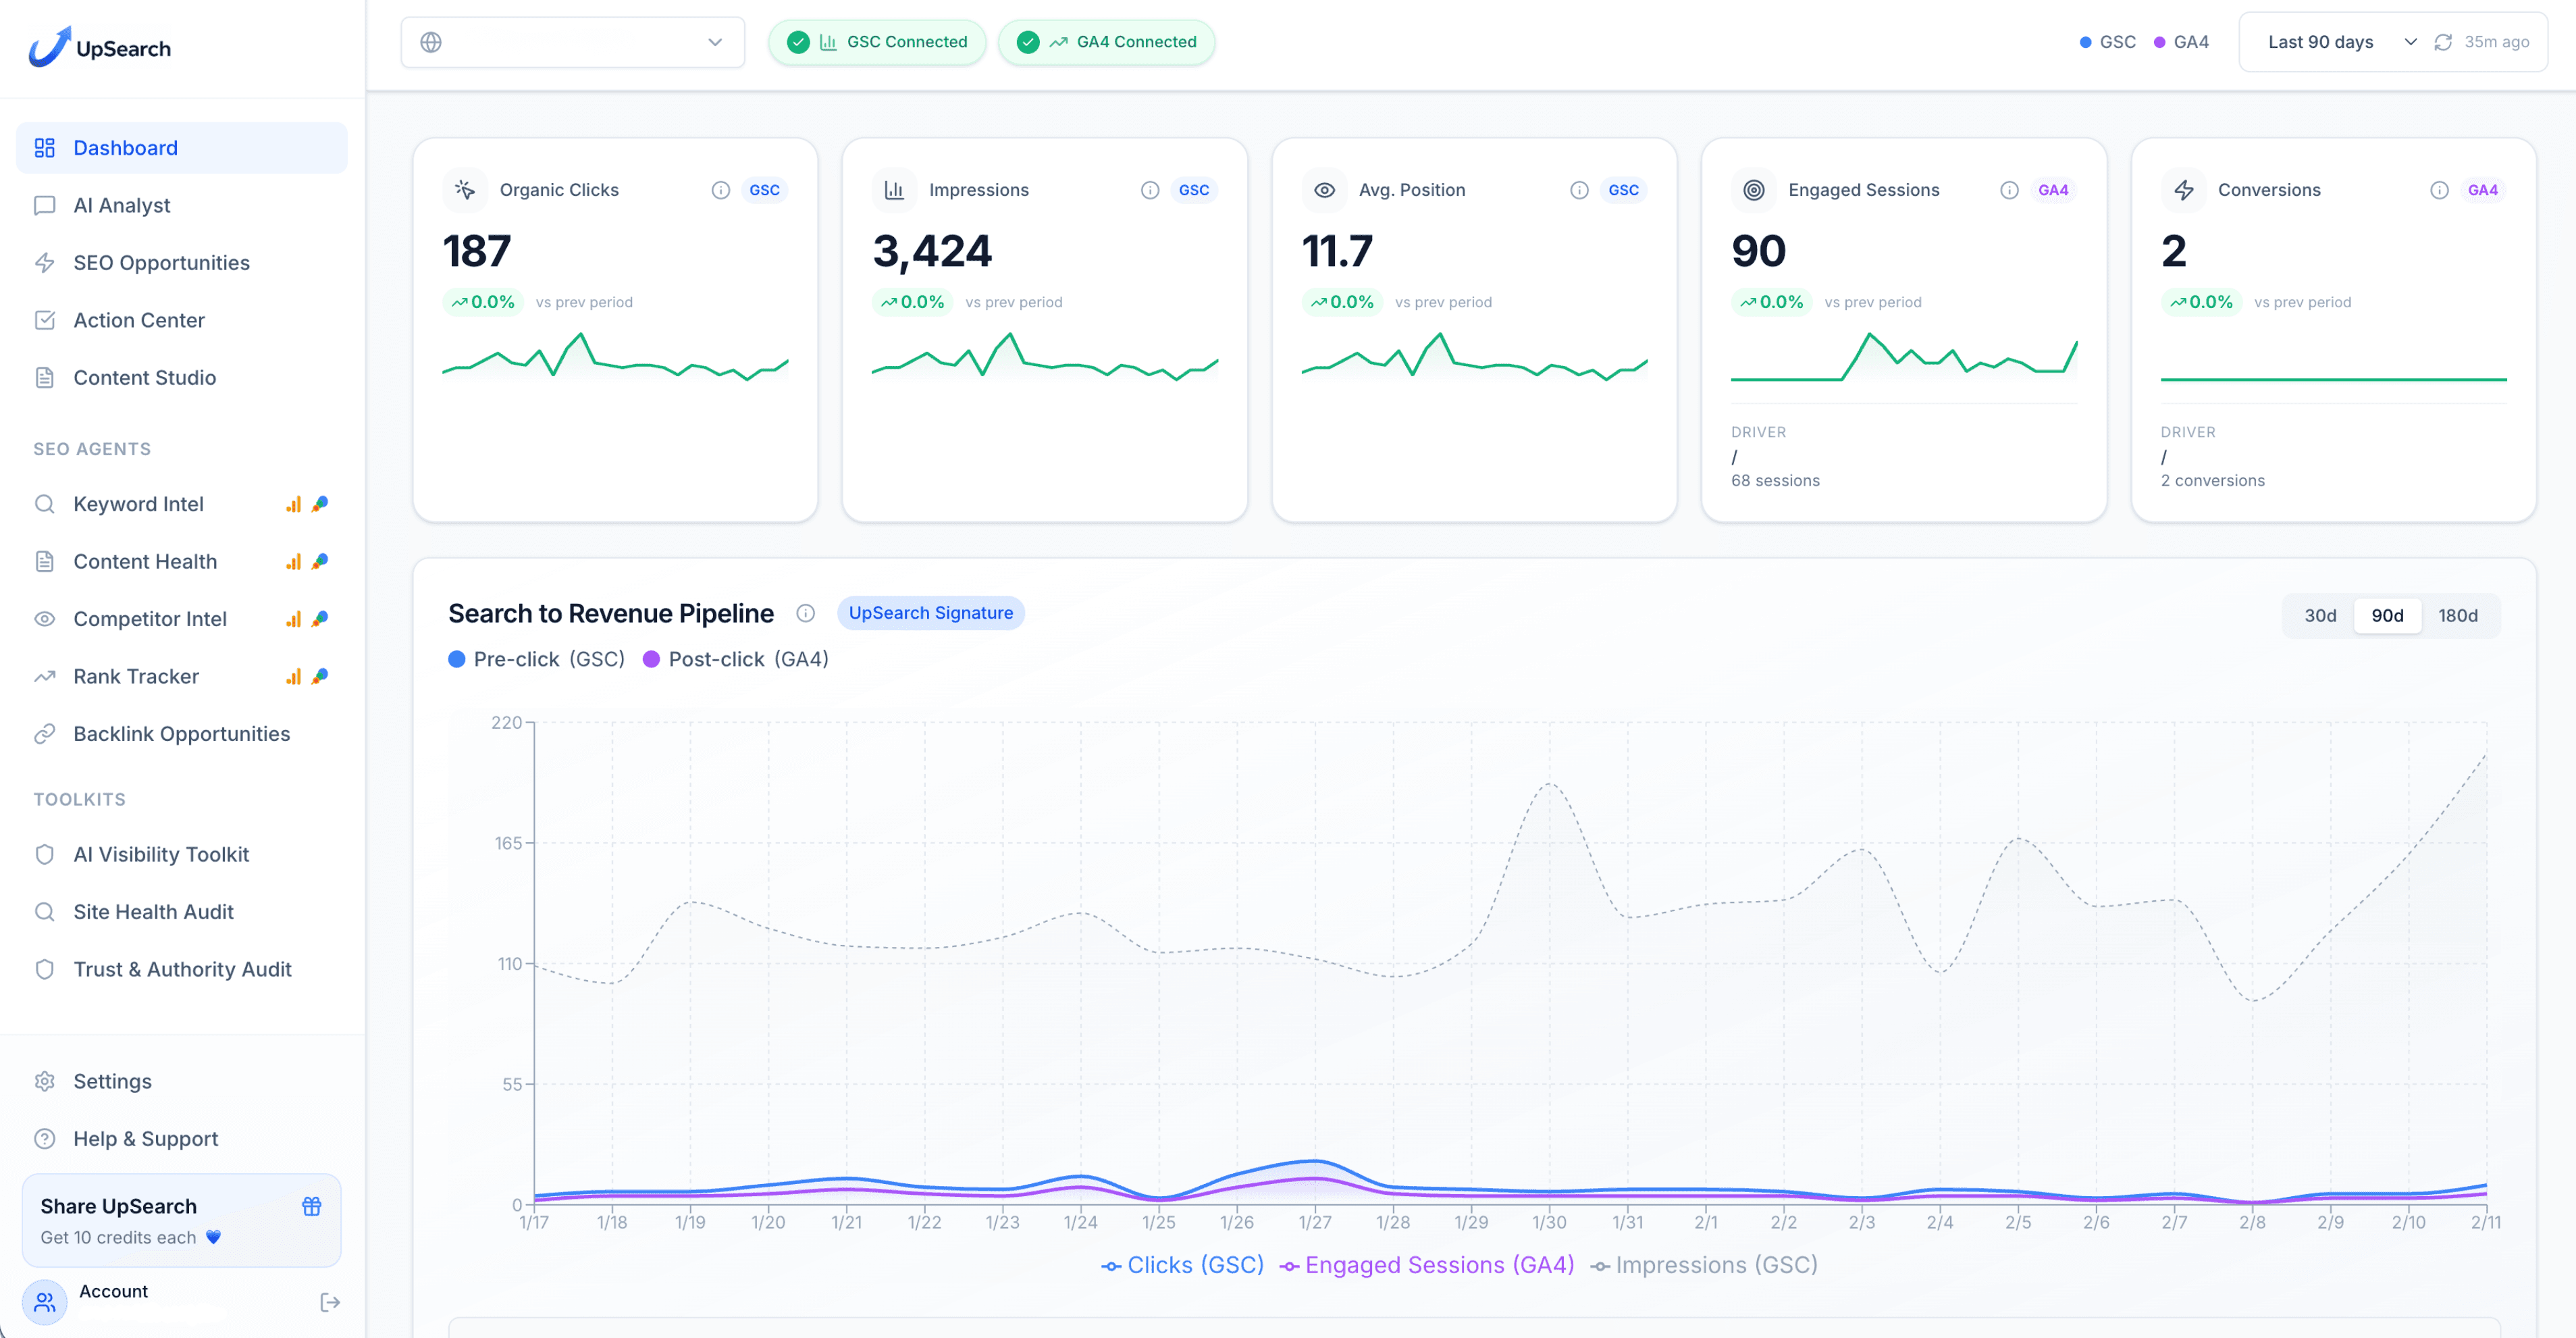The width and height of the screenshot is (2576, 1338).
Task: Select the 90d range option
Action: coord(2387,615)
